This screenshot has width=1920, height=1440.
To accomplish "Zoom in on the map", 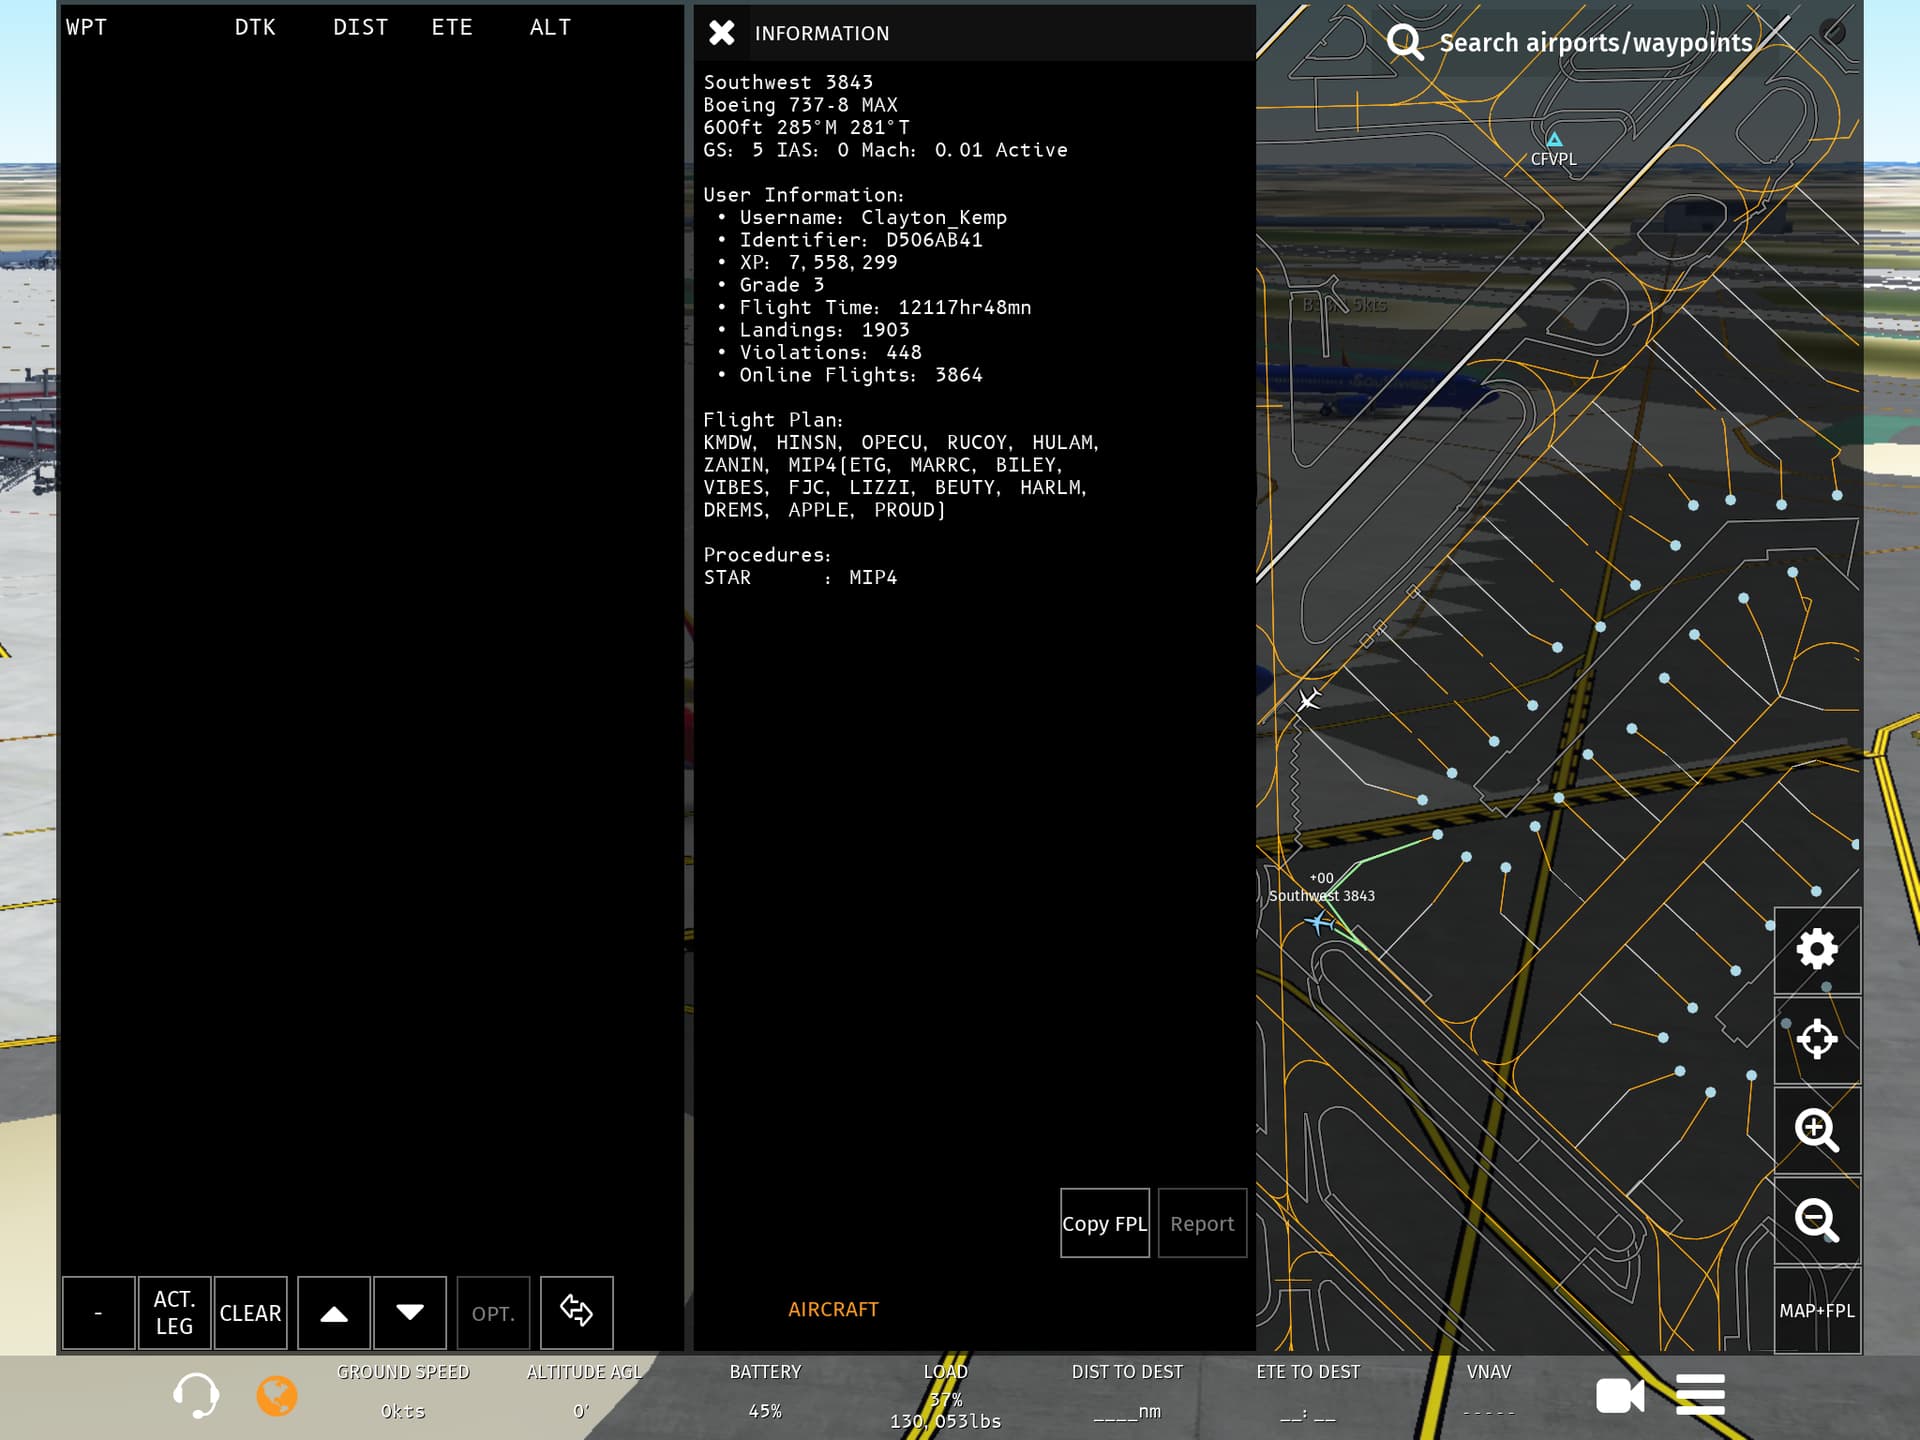I will 1816,1130.
